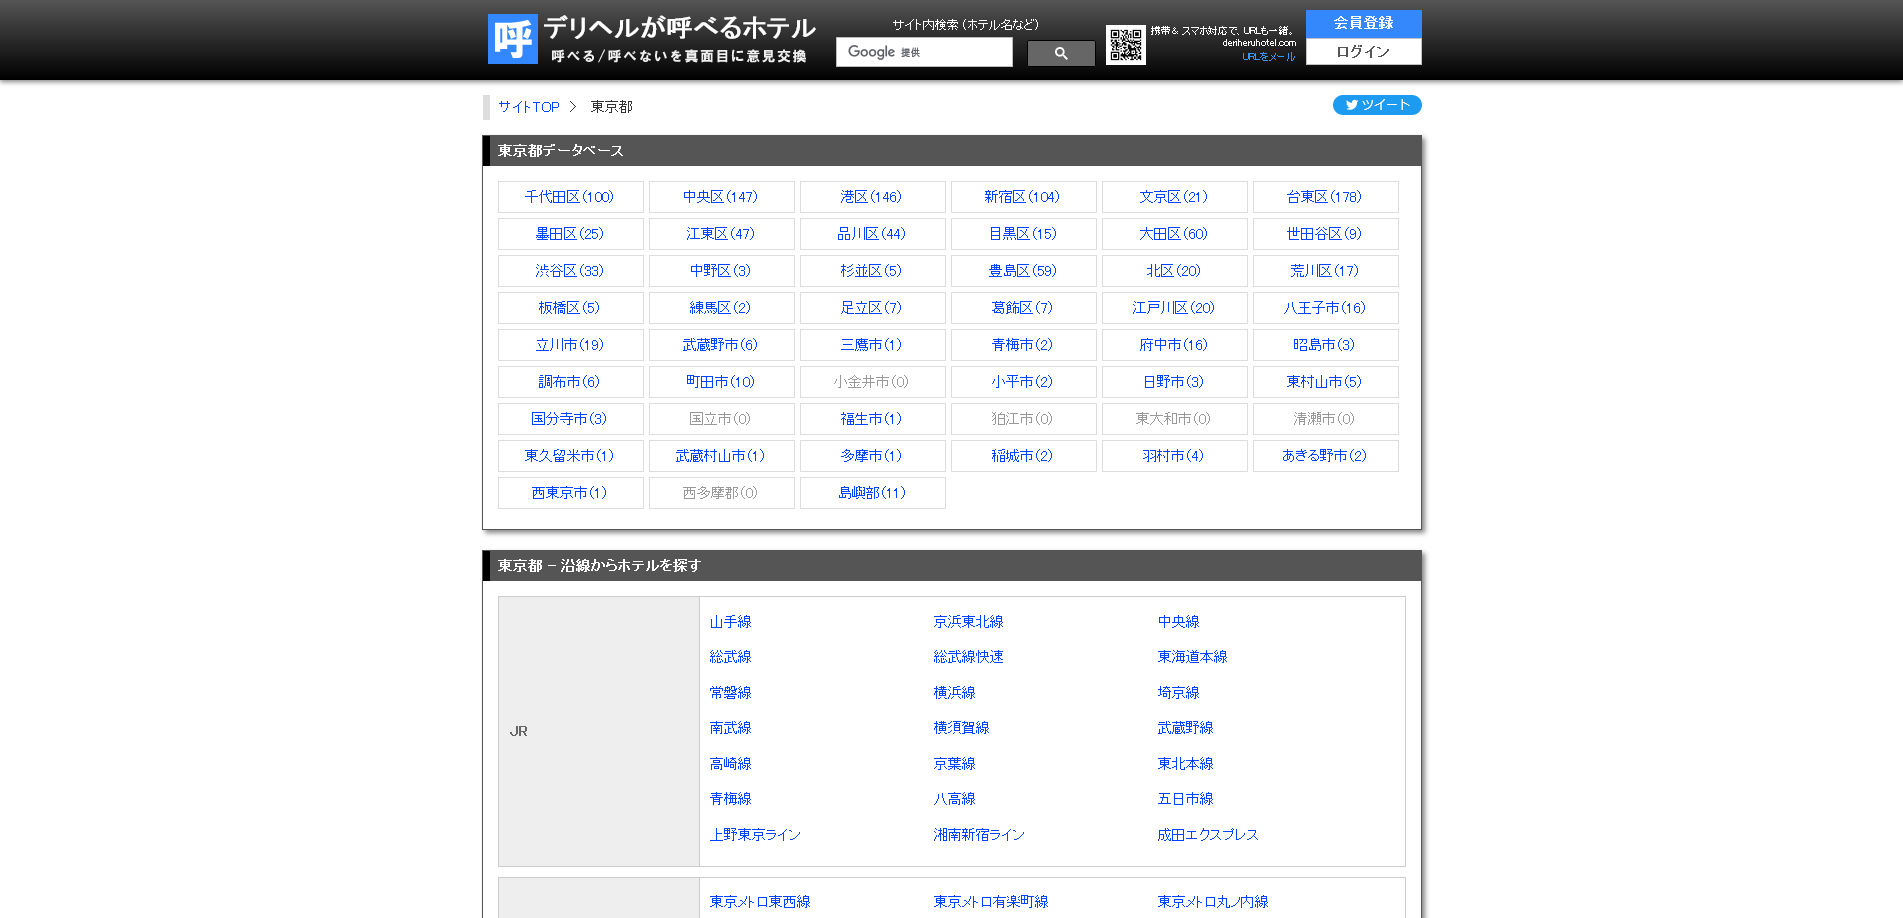The image size is (1903, 918).
Task: Open the 常磐線 line link
Action: (x=731, y=693)
